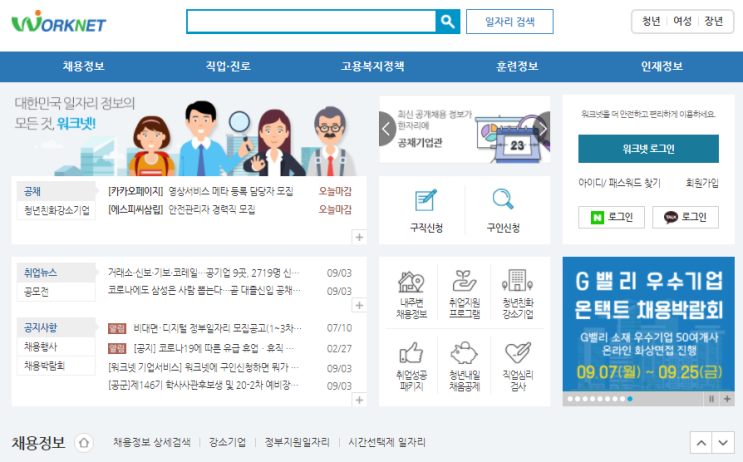Open 고용복지정책 main menu
The image size is (743, 462).
372,66
